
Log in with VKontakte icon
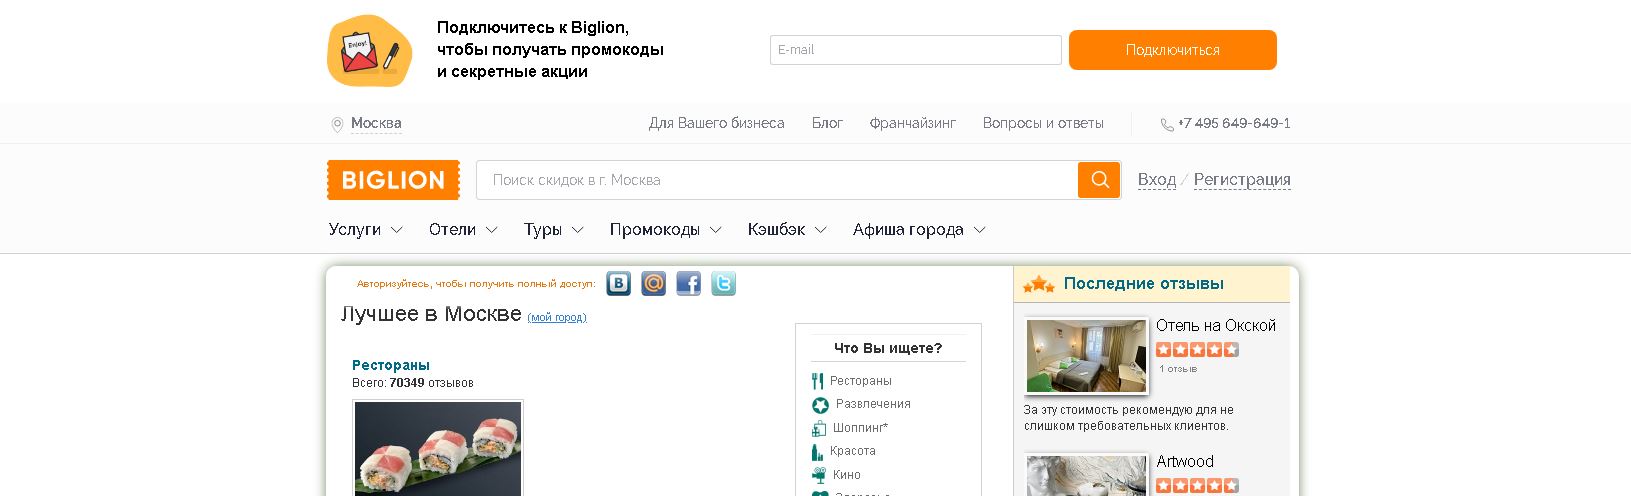pyautogui.click(x=619, y=284)
